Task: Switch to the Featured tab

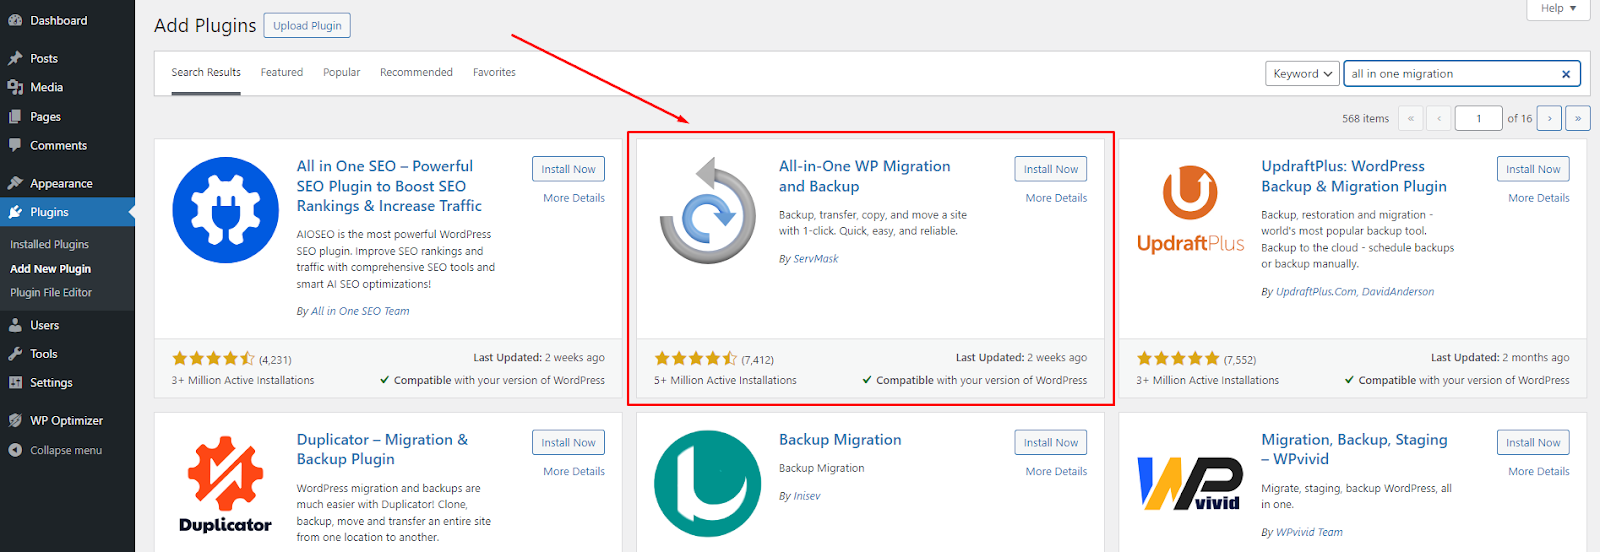Action: pyautogui.click(x=282, y=72)
